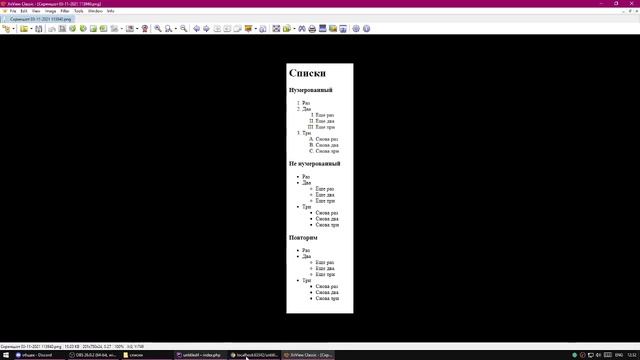Image resolution: width=640 pixels, height=360 pixels.
Task: Click the volume icon in system tray
Action: tap(599, 355)
